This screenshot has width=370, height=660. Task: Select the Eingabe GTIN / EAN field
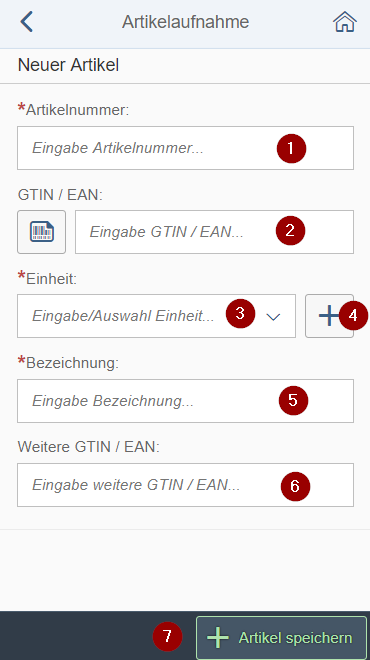pos(214,232)
